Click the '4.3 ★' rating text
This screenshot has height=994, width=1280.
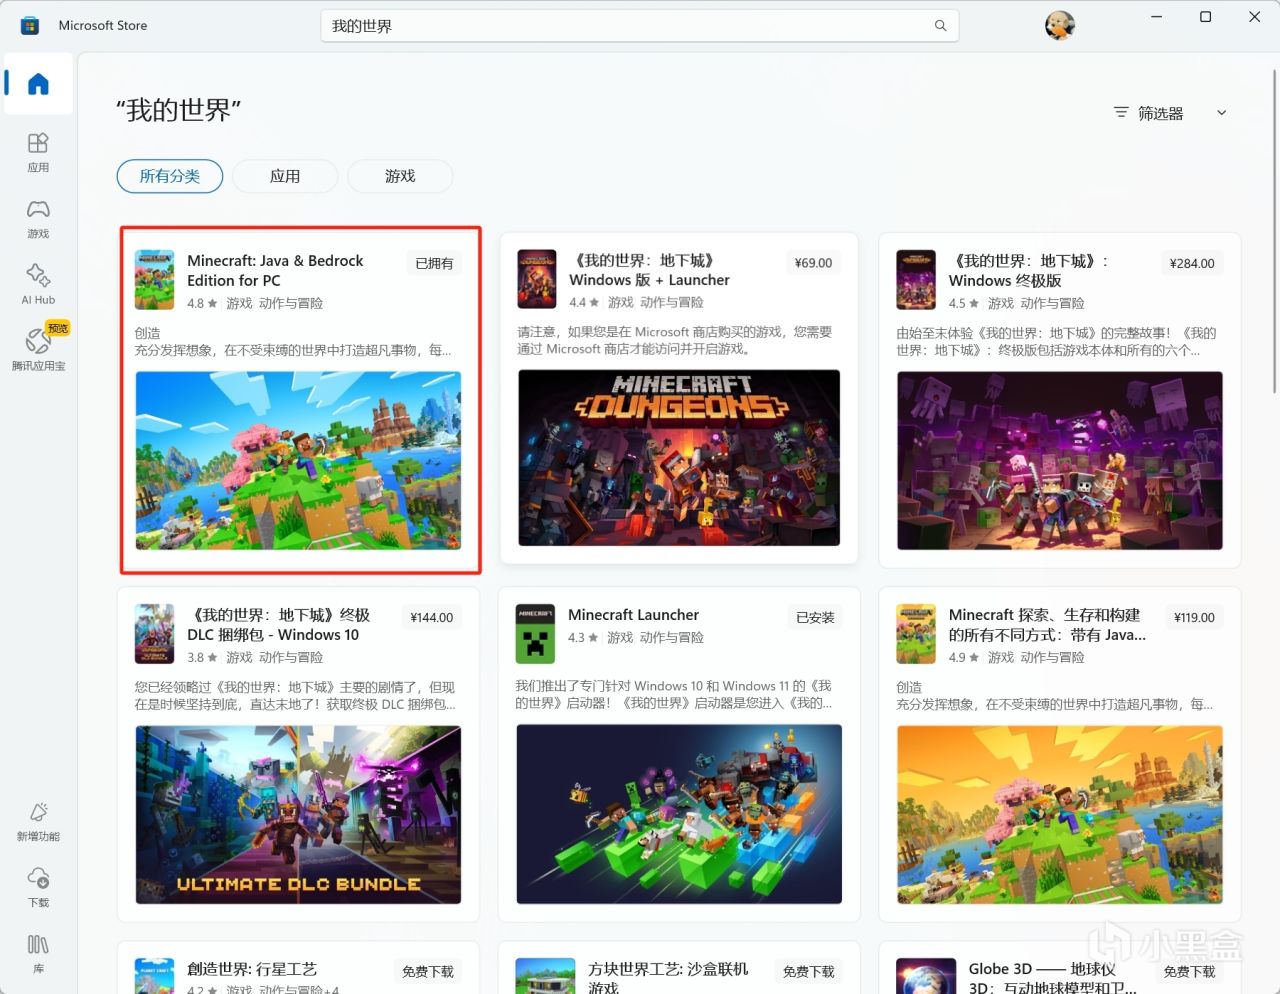[x=583, y=637]
